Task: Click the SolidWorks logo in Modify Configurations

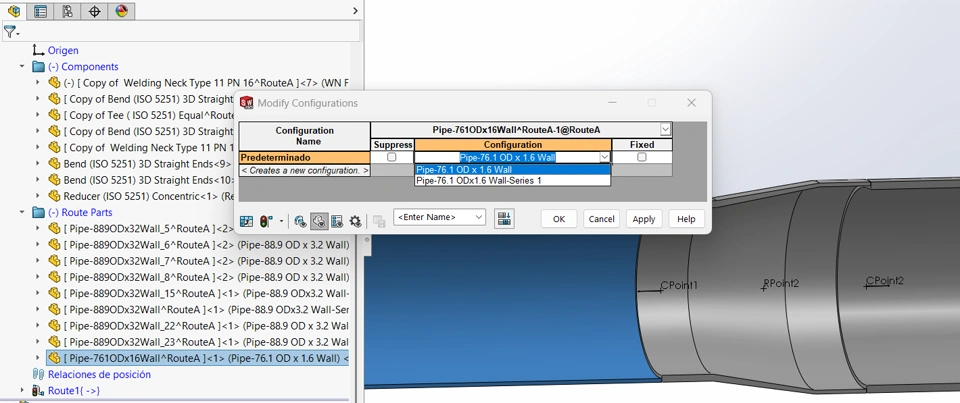Action: (x=247, y=103)
